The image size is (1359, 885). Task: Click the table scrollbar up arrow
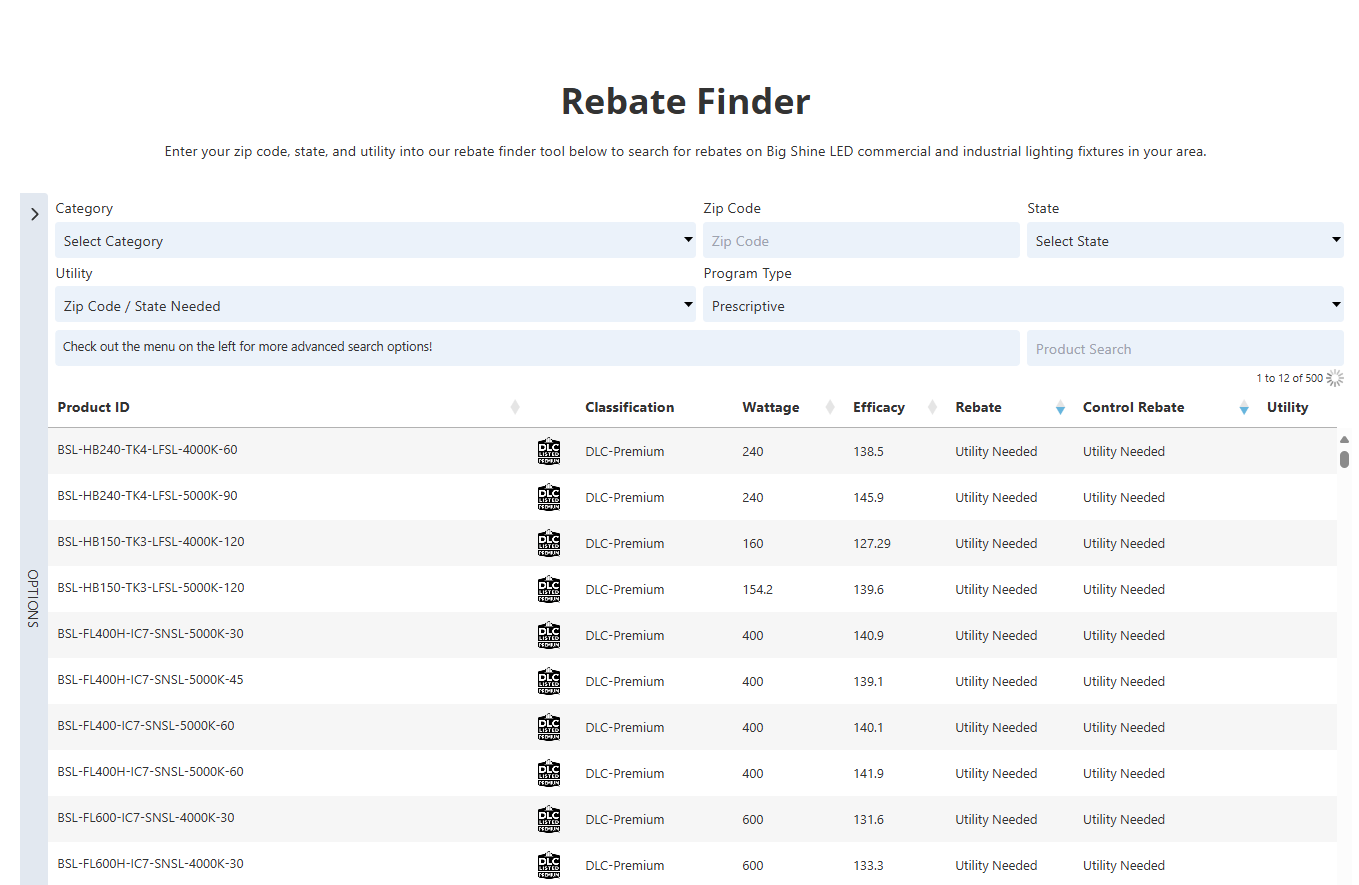click(1344, 440)
